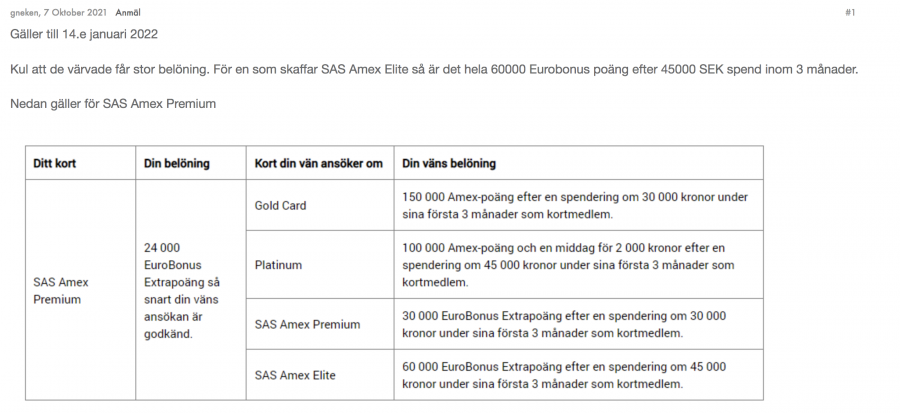The width and height of the screenshot is (900, 413).
Task: Click the Gold Card table cell
Action: coord(281,205)
